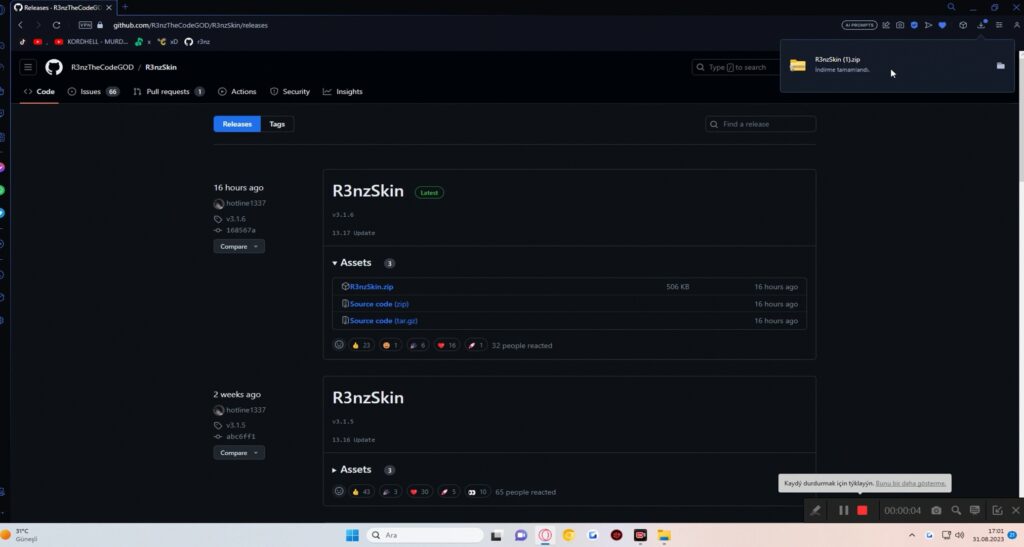The height and width of the screenshot is (547, 1024).
Task: Open the r3nz GitHub bookmark
Action: (197, 42)
